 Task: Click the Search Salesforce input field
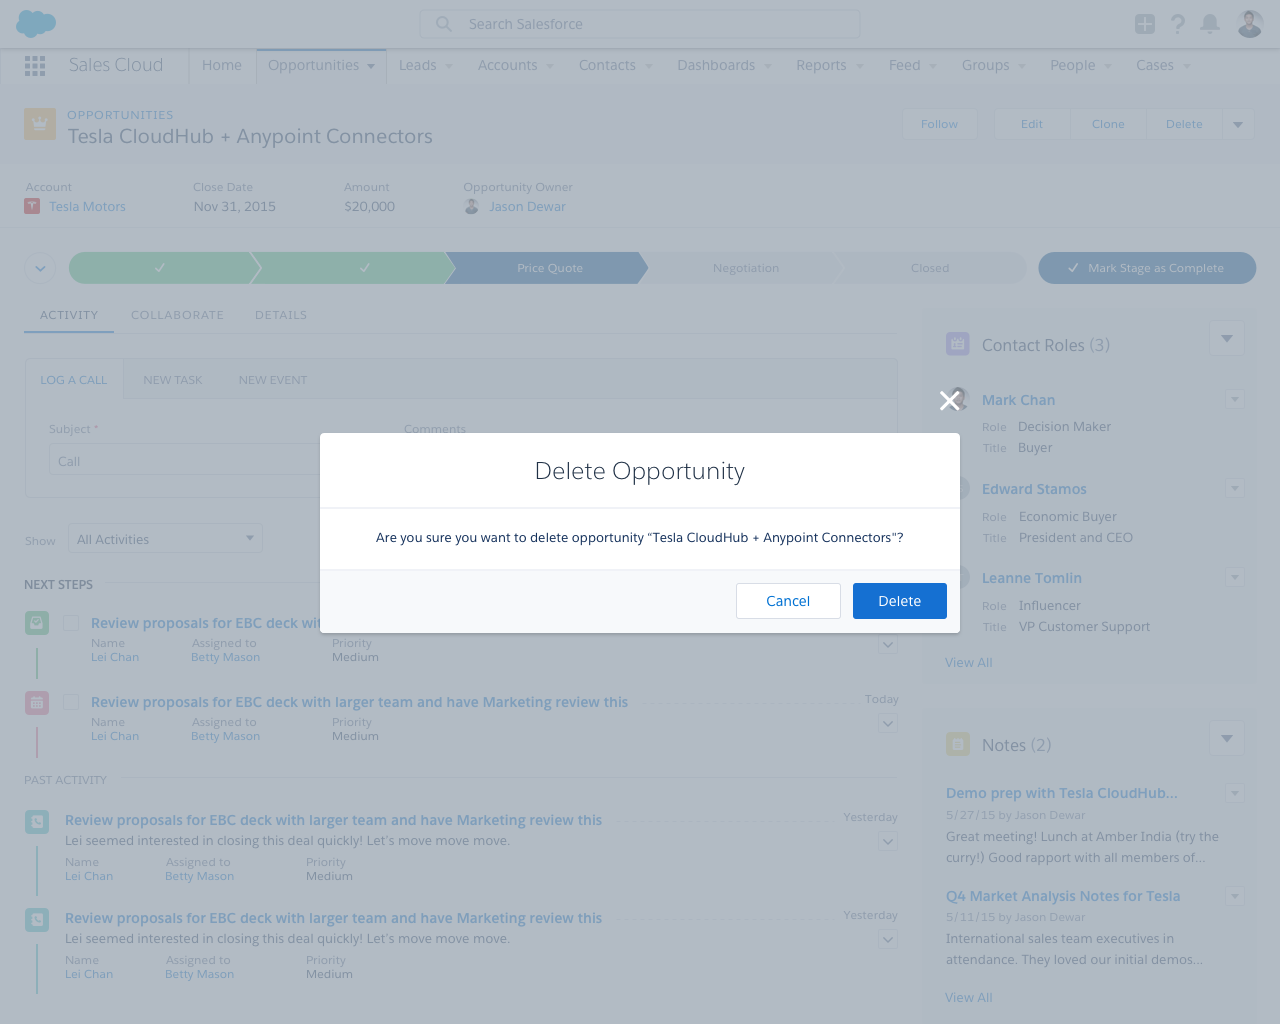(x=639, y=23)
